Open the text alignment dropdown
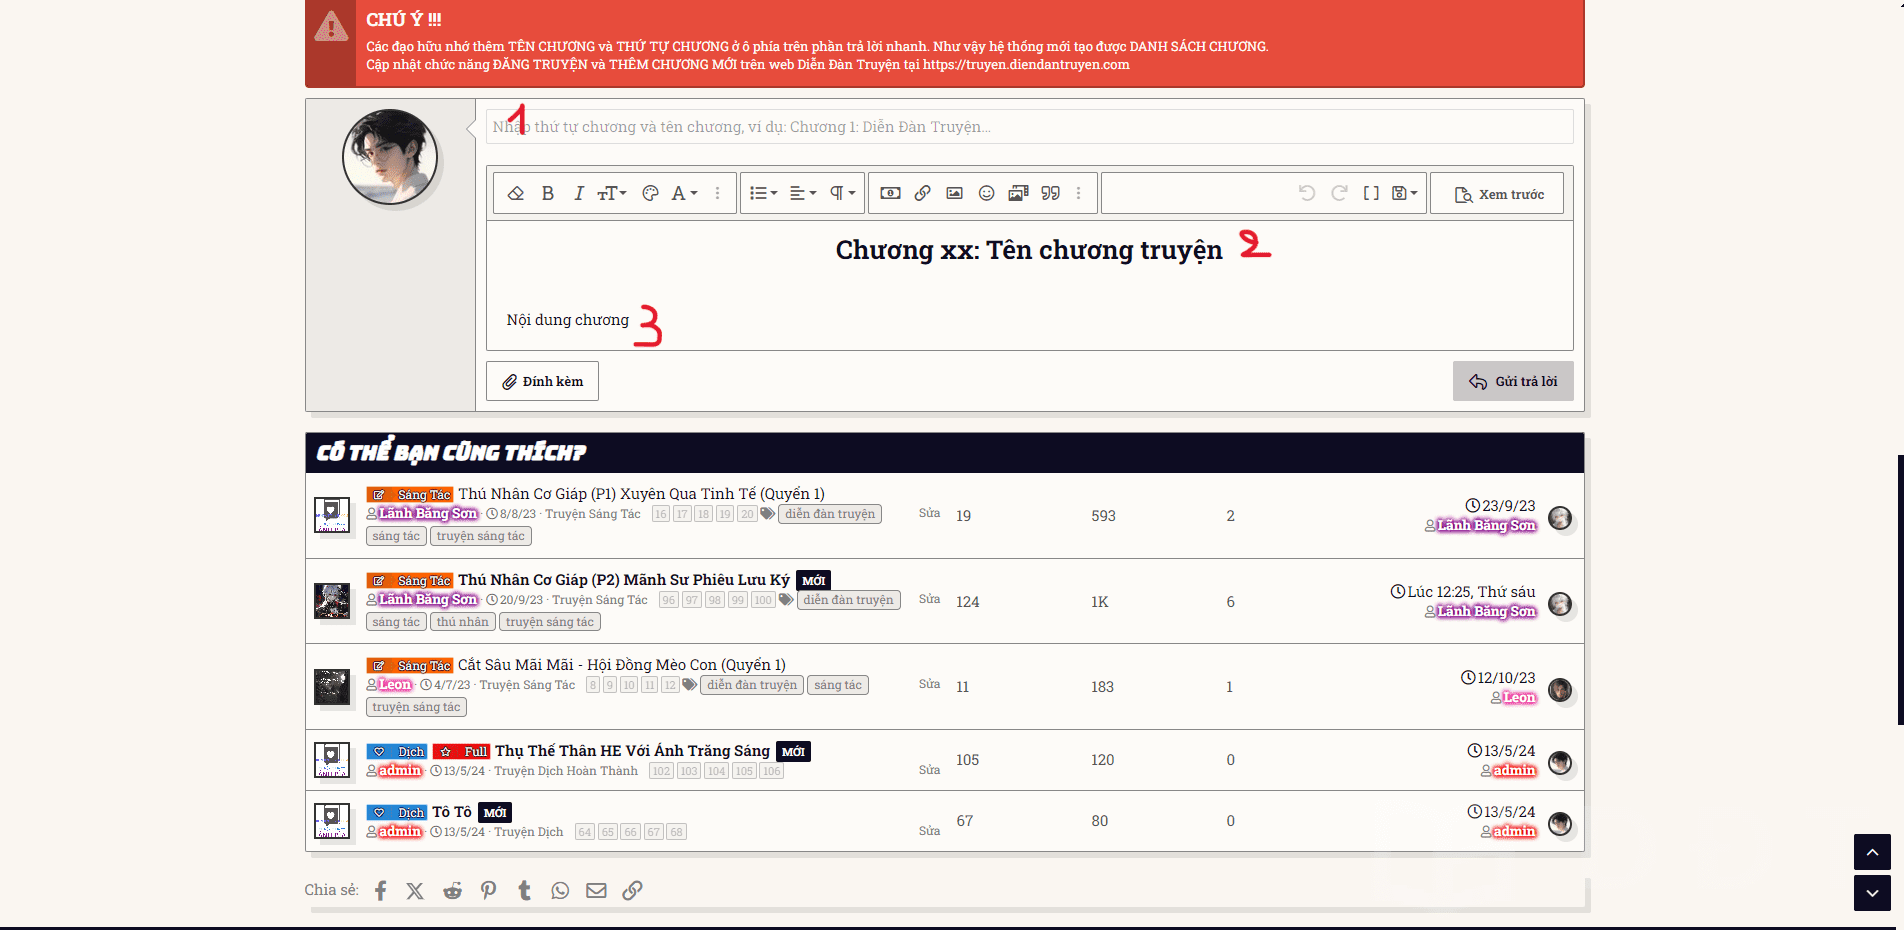 pos(803,193)
